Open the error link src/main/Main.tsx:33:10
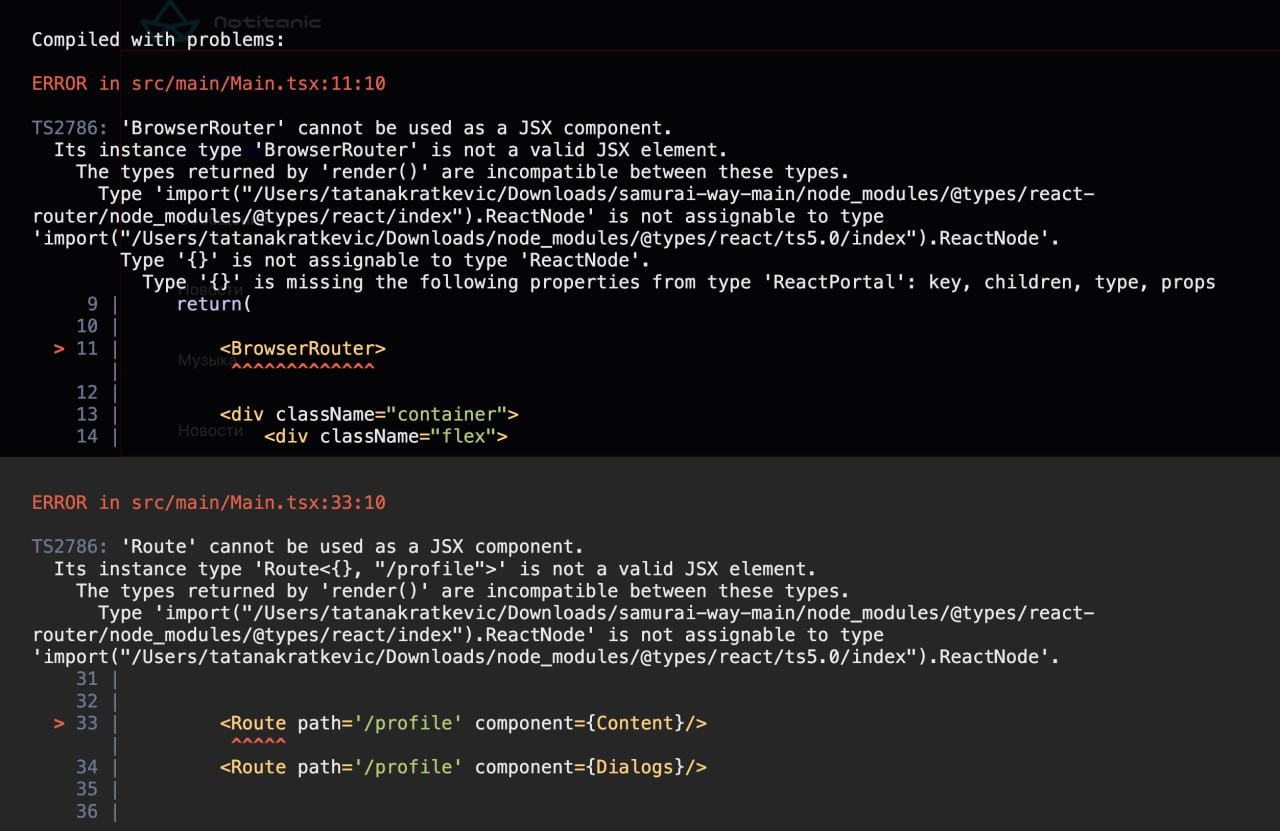This screenshot has height=831, width=1280. pyautogui.click(x=258, y=503)
